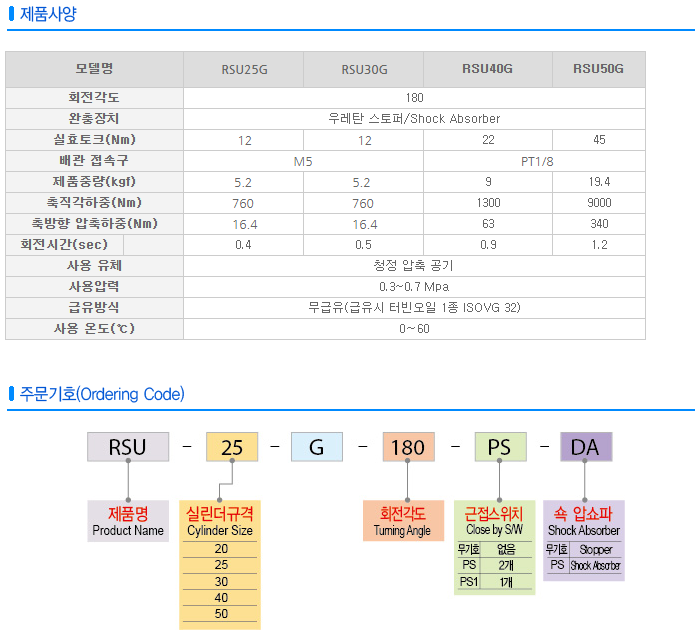The image size is (700, 637).
Task: Select the RSU50G column header
Action: 599,69
